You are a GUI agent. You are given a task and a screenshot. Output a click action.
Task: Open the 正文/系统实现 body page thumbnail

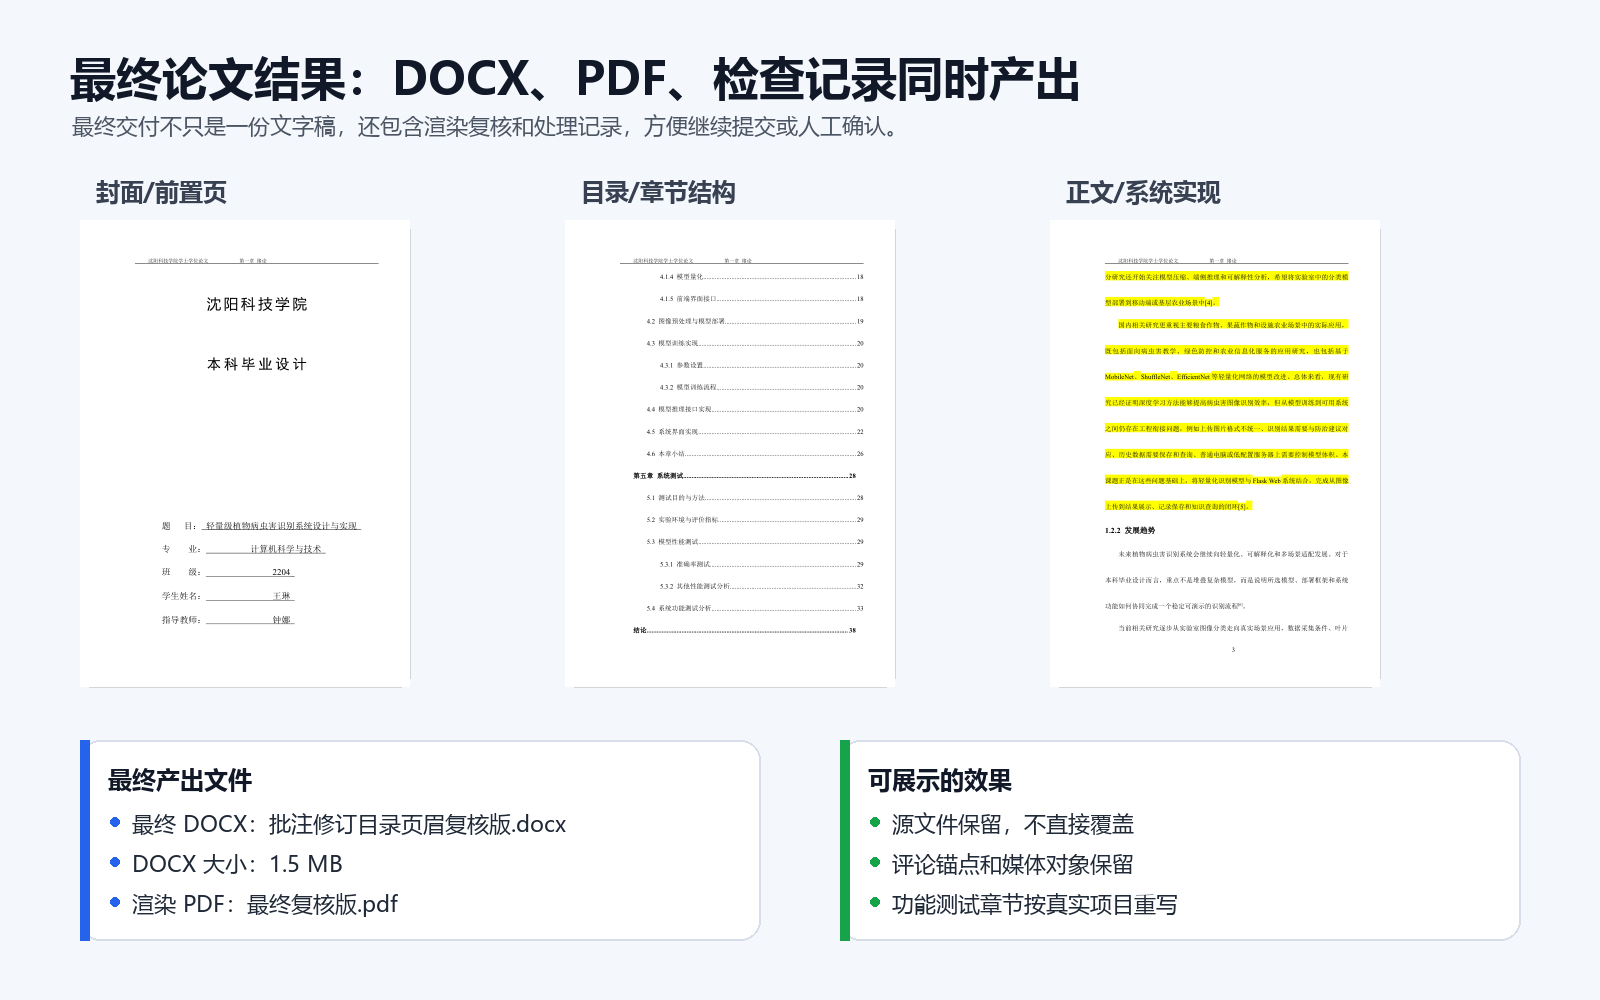1215,453
